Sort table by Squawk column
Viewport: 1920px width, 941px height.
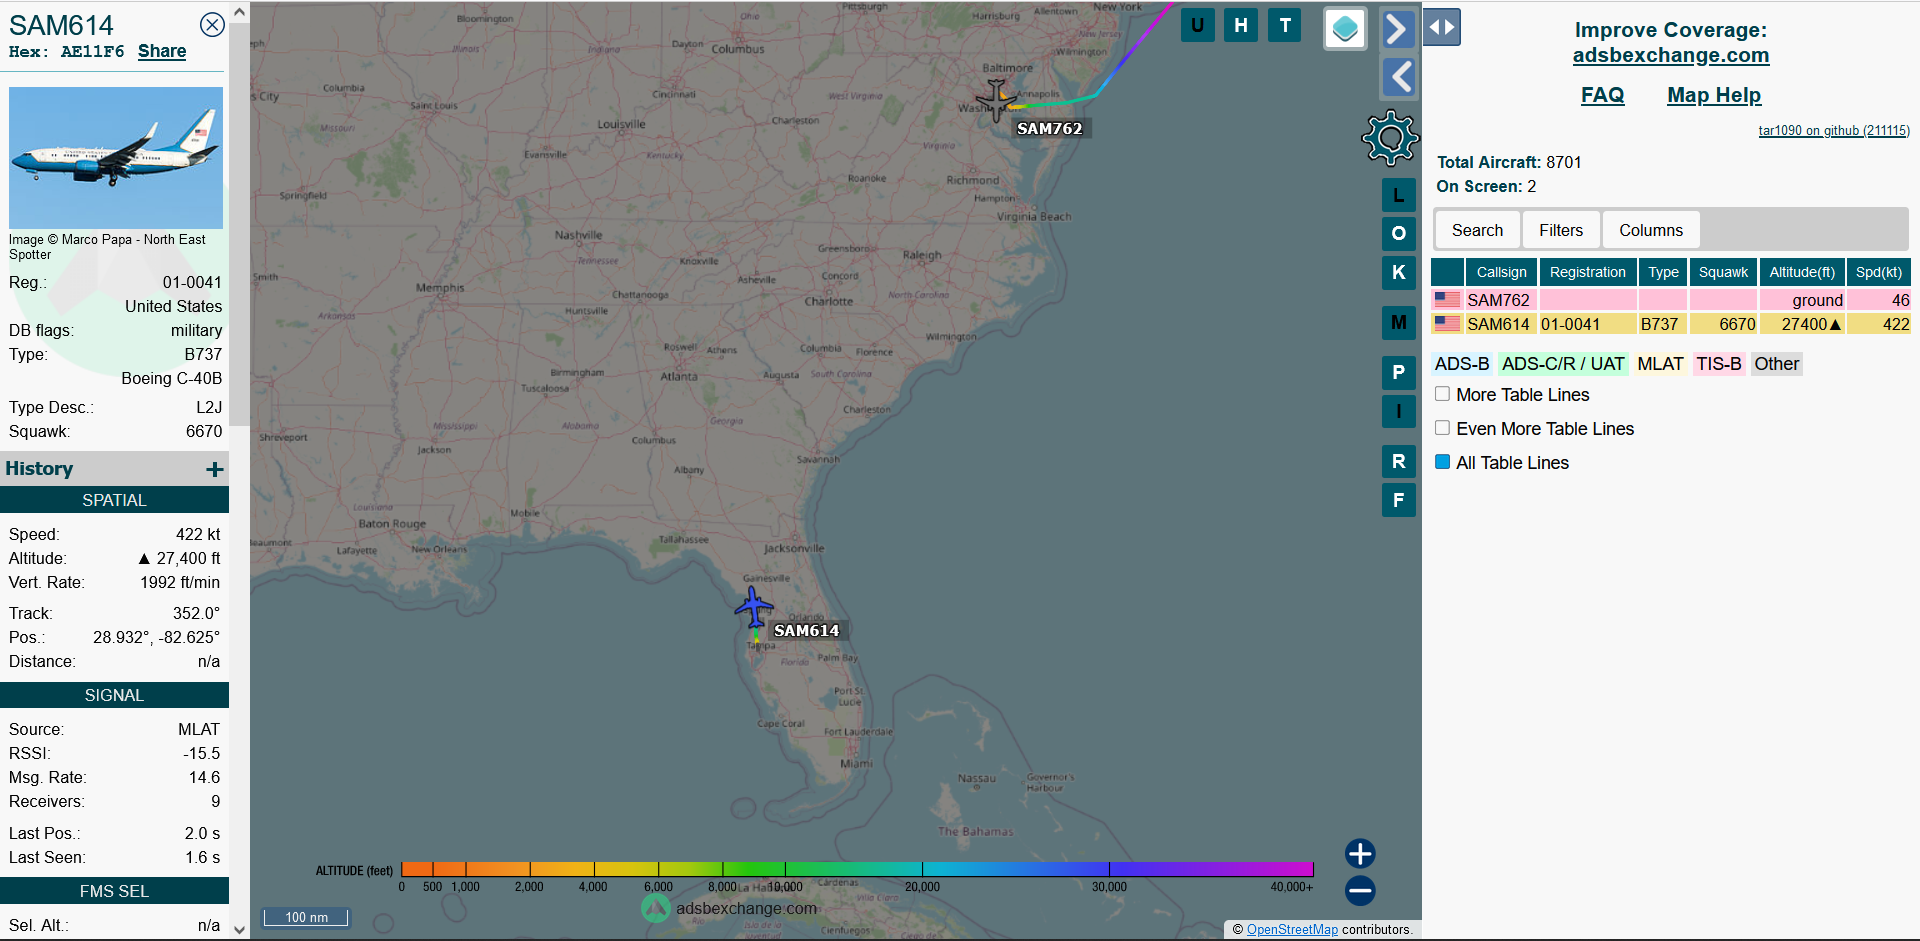(x=1723, y=272)
